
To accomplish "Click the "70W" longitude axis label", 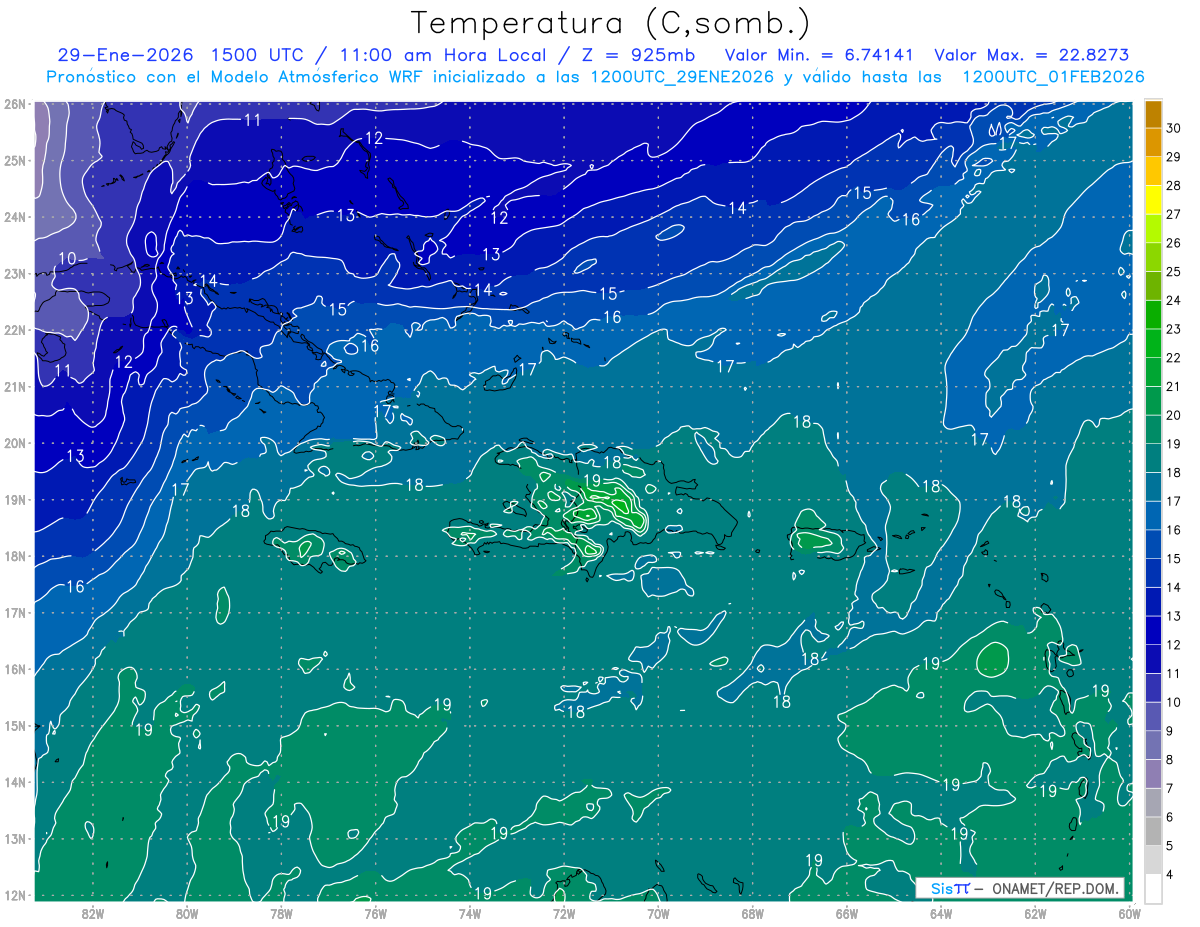I will 658,913.
